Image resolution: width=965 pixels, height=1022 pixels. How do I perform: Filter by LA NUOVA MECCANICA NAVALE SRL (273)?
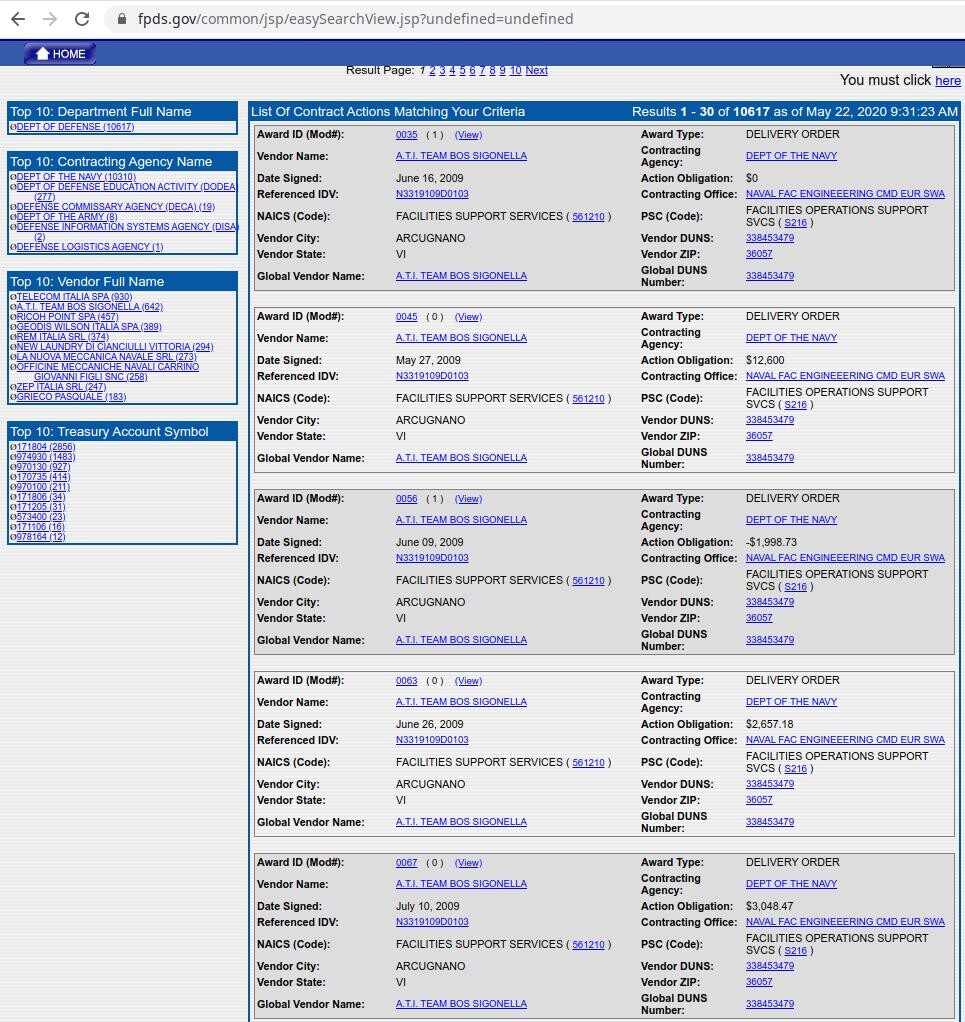pyautogui.click(x=106, y=357)
